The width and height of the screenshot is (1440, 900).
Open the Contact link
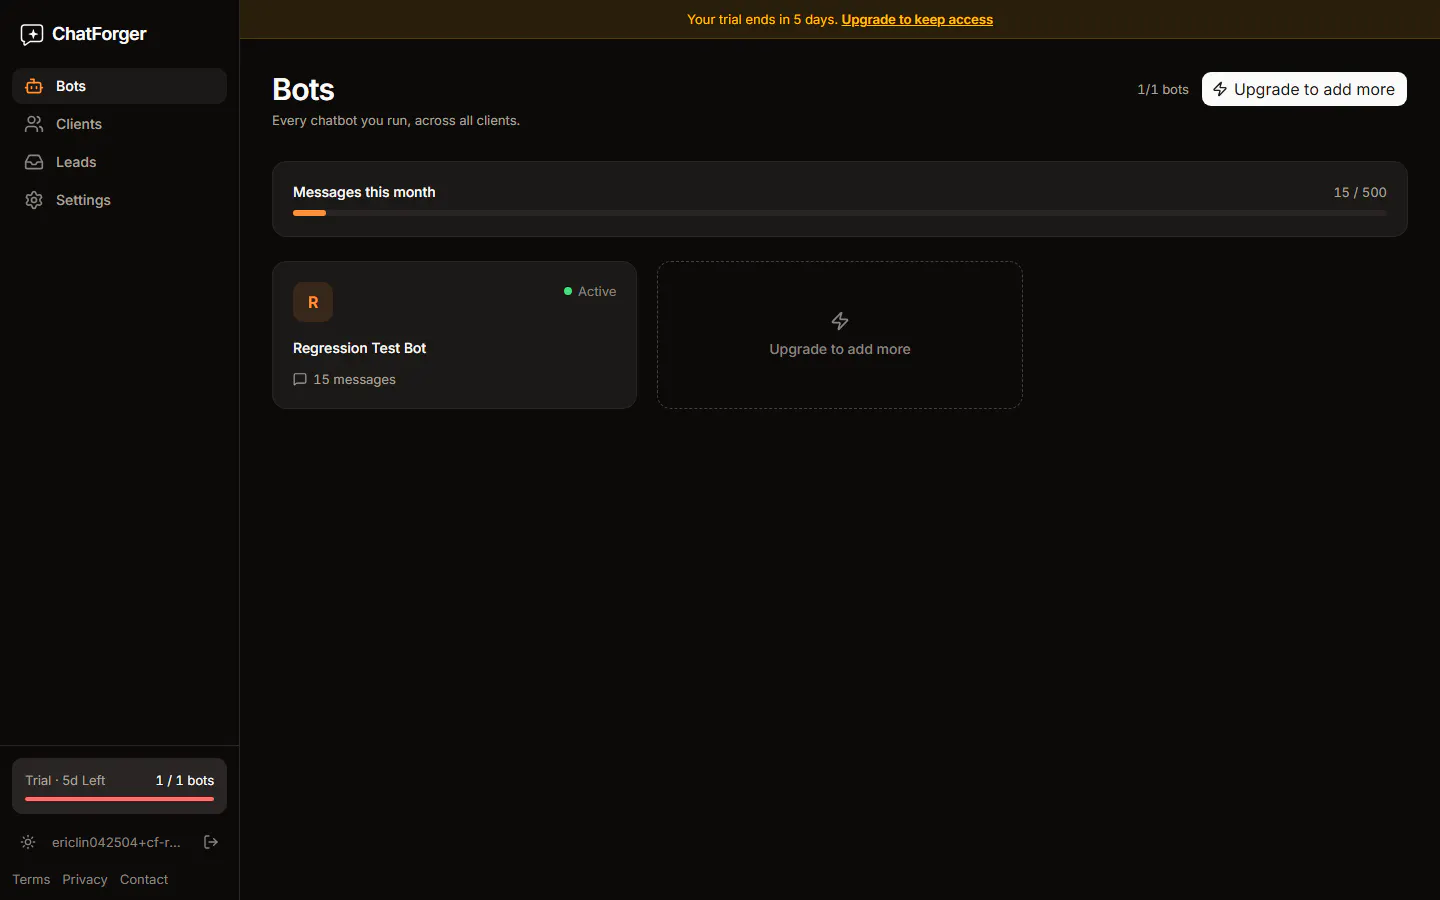[x=144, y=879]
